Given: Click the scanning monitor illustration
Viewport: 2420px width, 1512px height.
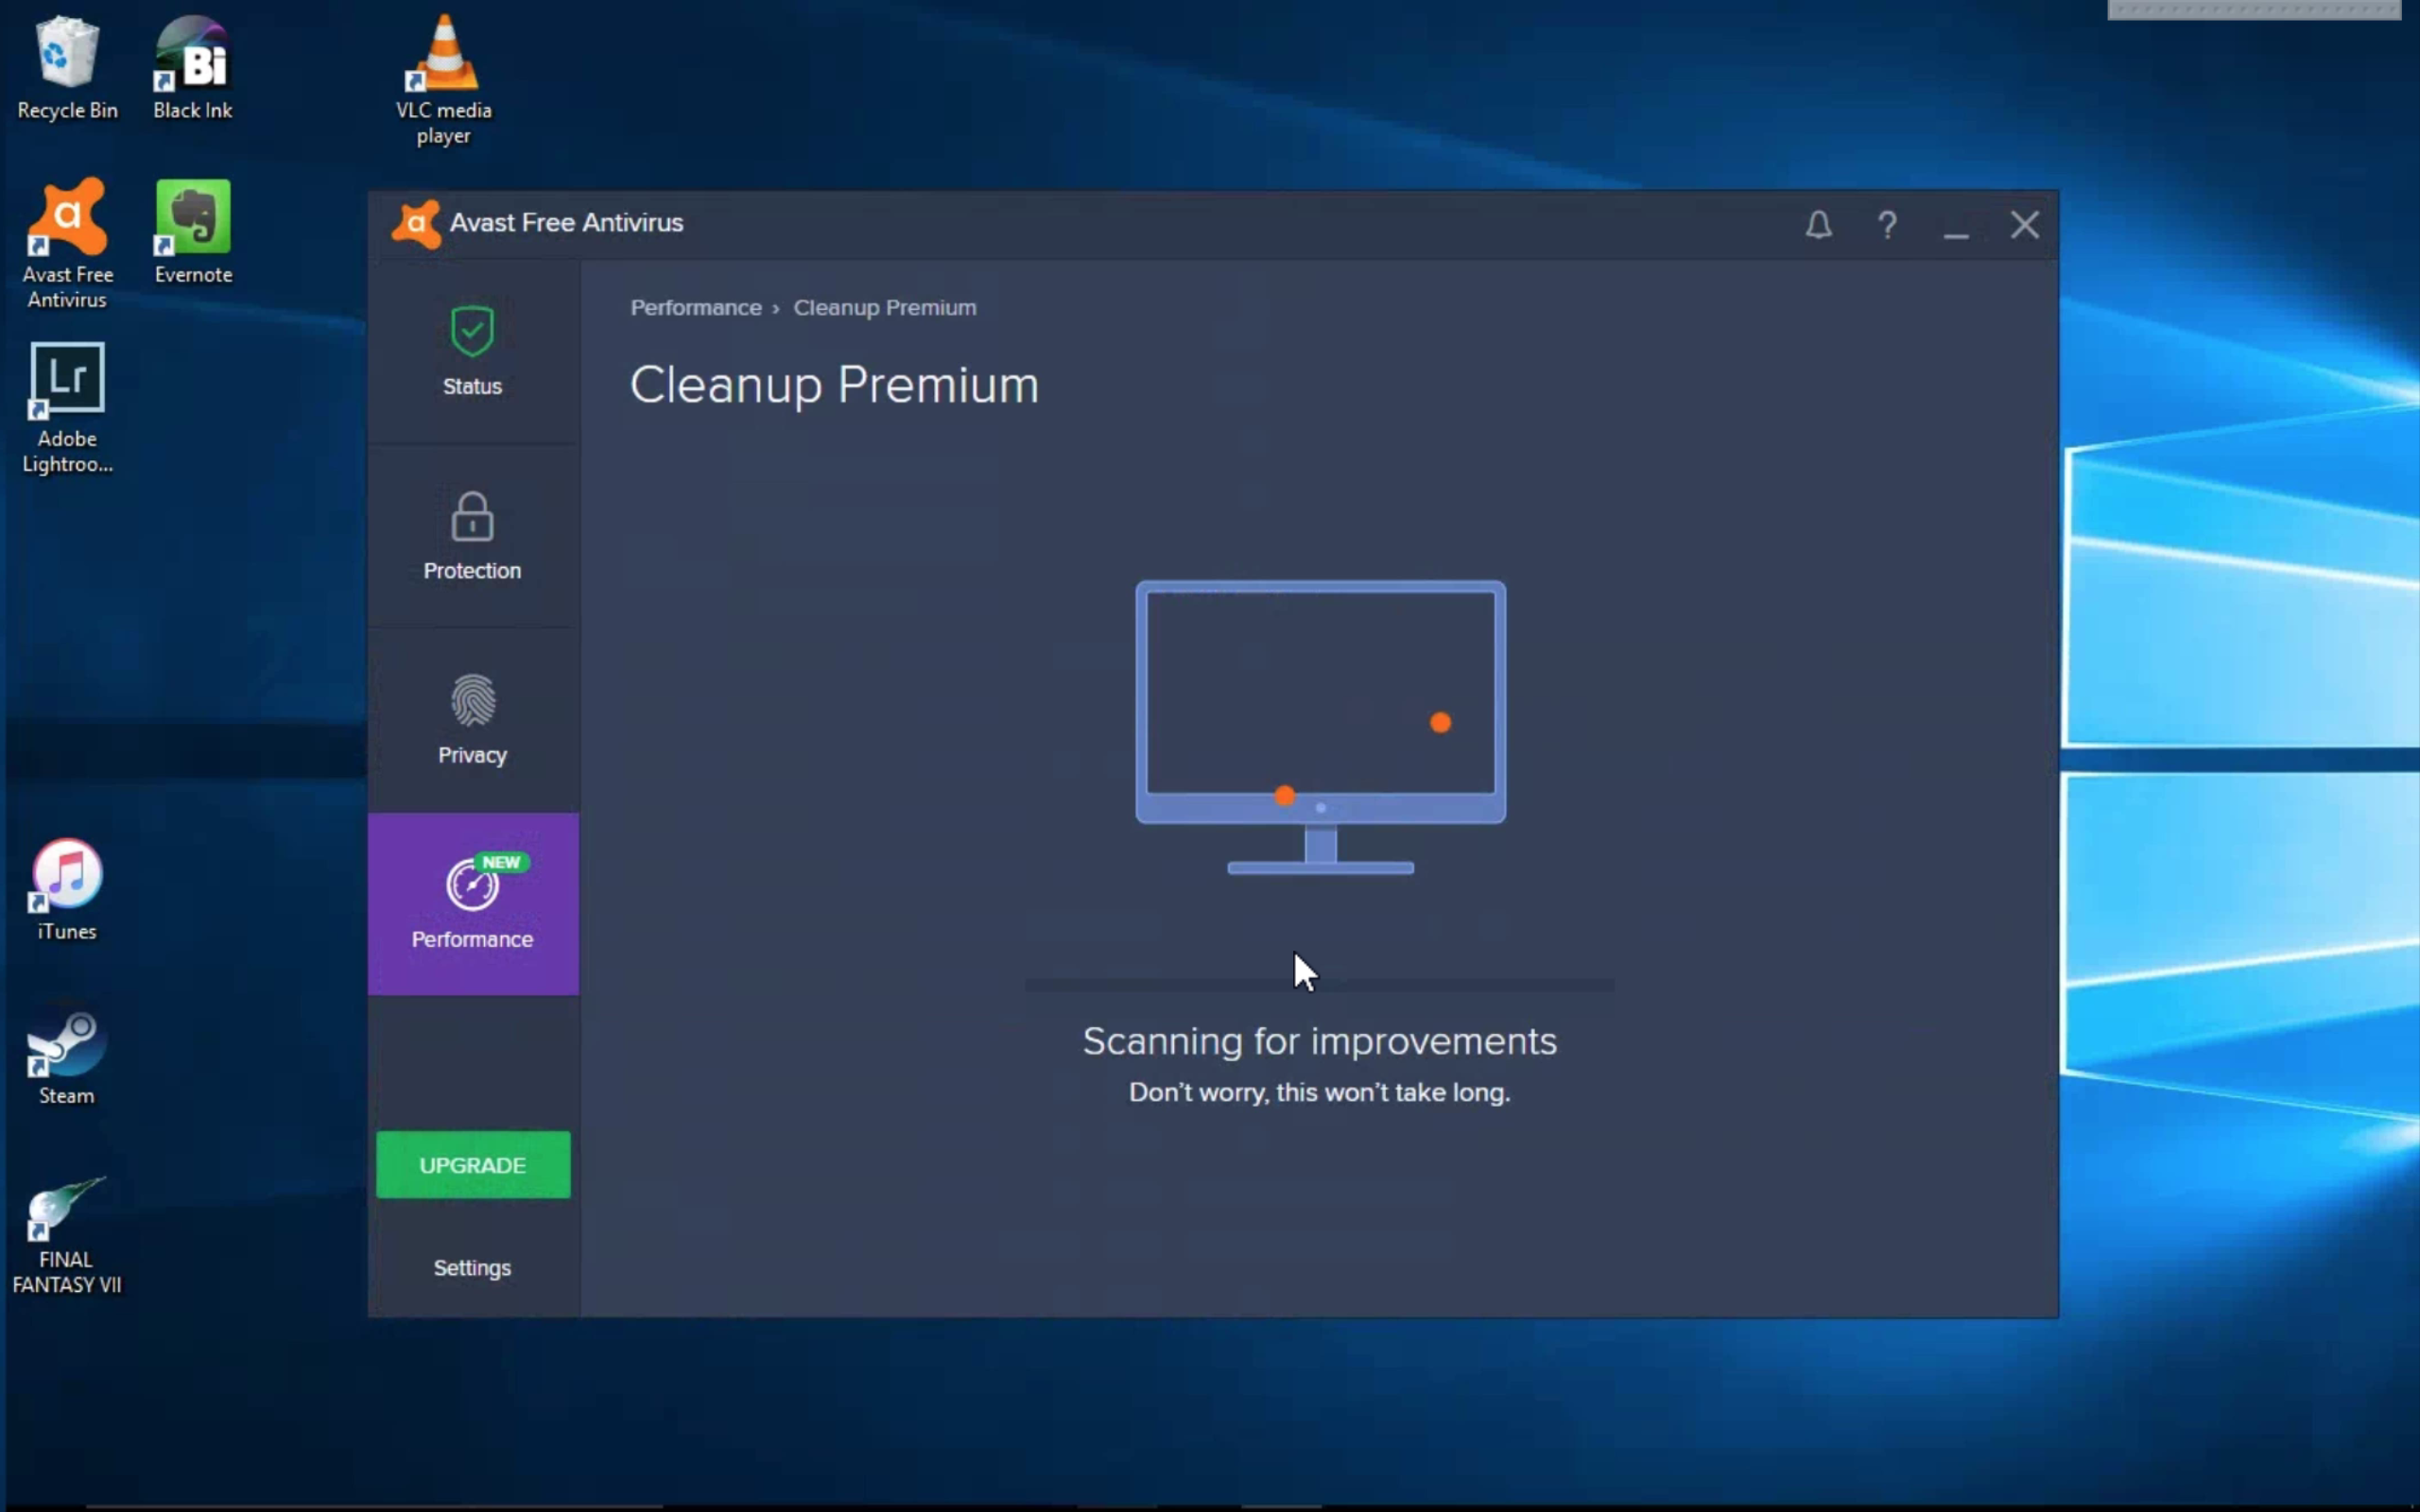Looking at the screenshot, I should click(x=1320, y=727).
